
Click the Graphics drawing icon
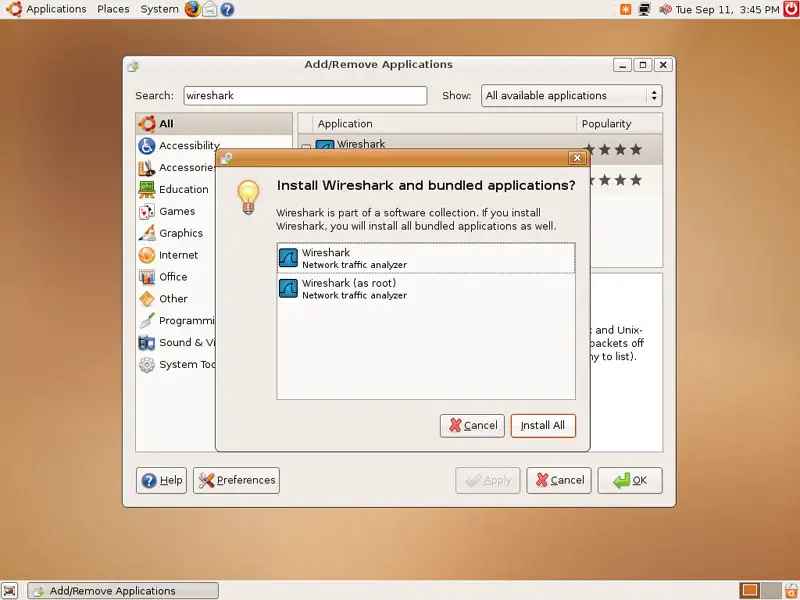point(147,233)
